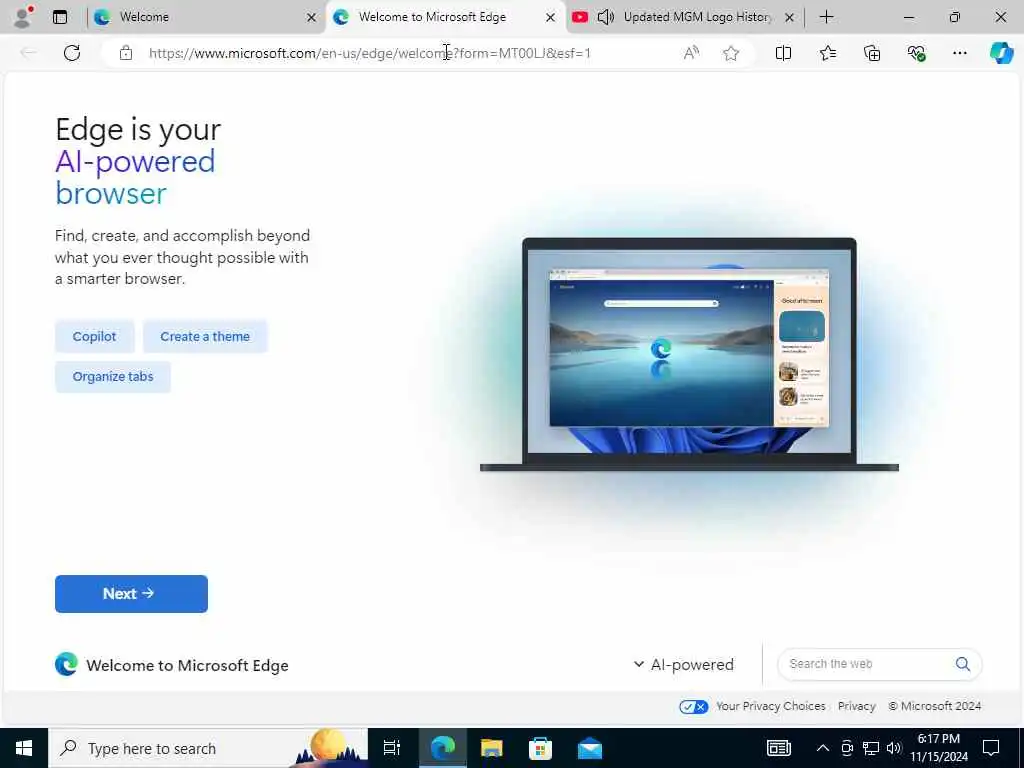Click the Copilot feature button
Viewport: 1024px width, 768px height.
[x=95, y=336]
